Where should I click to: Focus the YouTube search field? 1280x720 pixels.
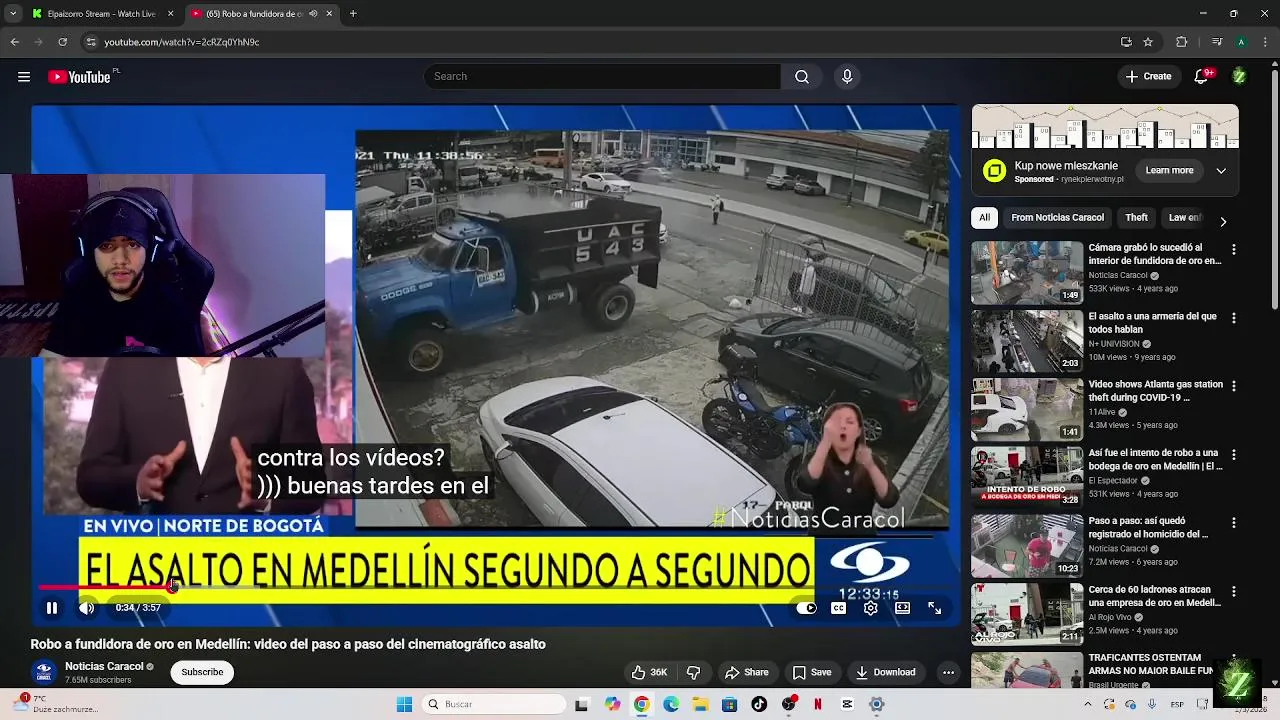tap(602, 77)
